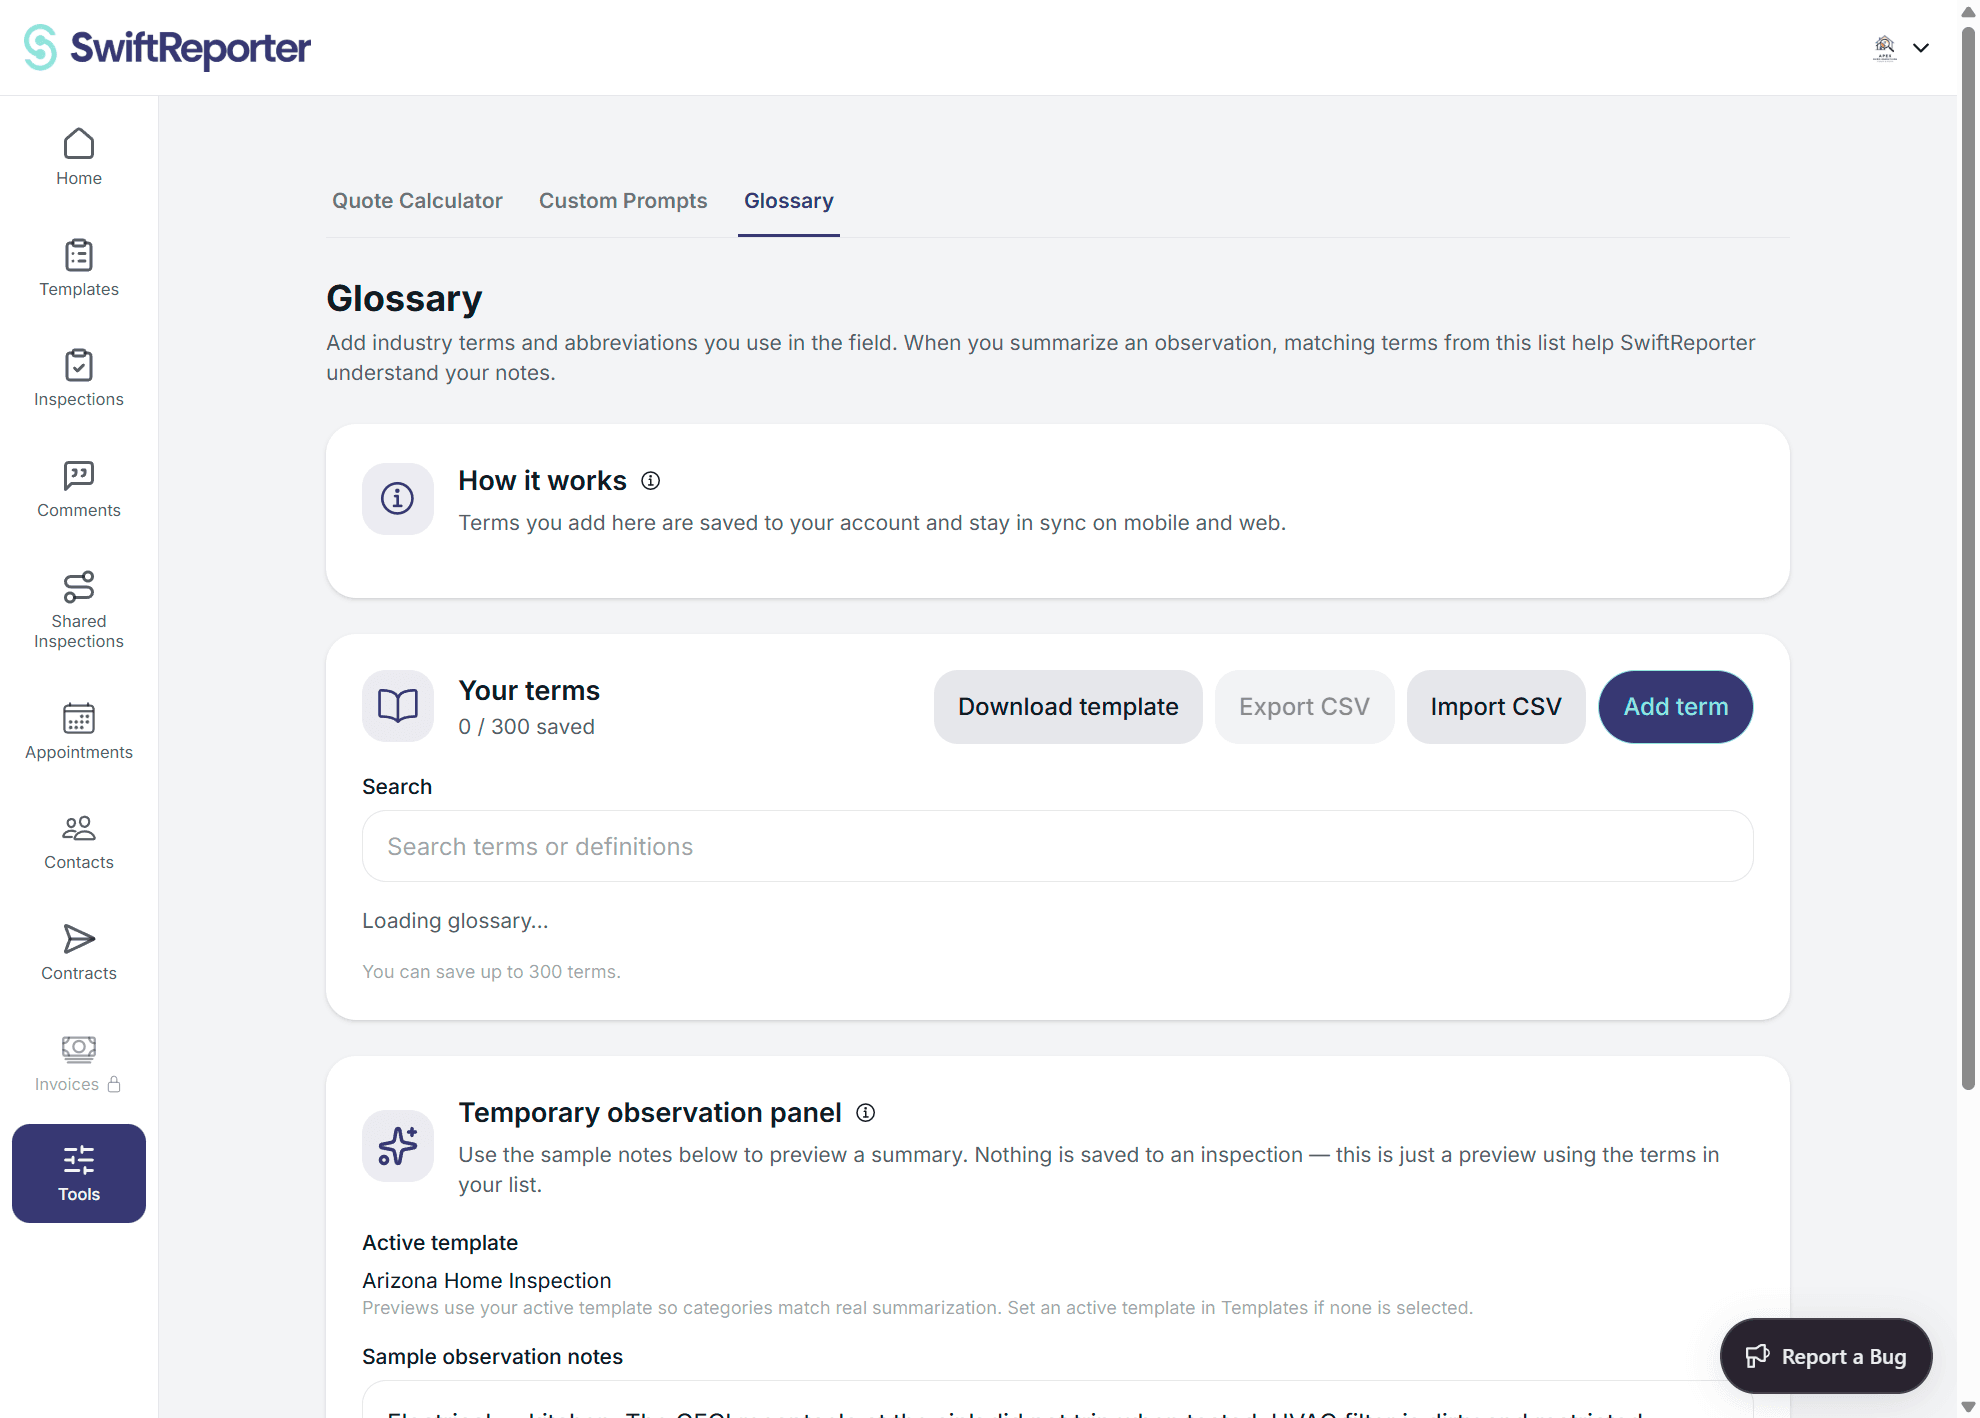Click the book icon beside Your terms
1980x1418 pixels.
click(x=398, y=706)
